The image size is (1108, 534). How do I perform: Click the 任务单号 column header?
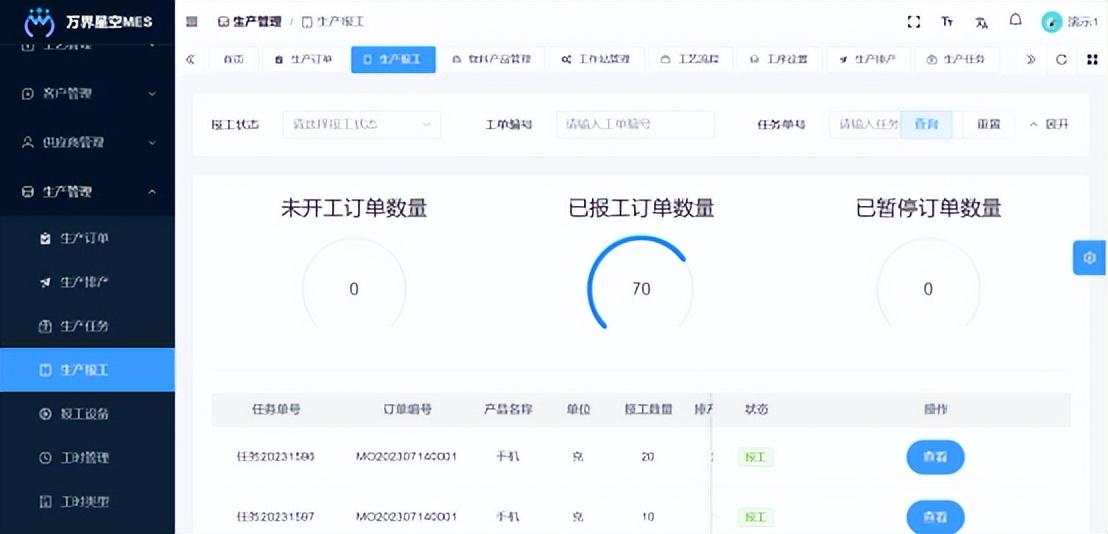276,409
